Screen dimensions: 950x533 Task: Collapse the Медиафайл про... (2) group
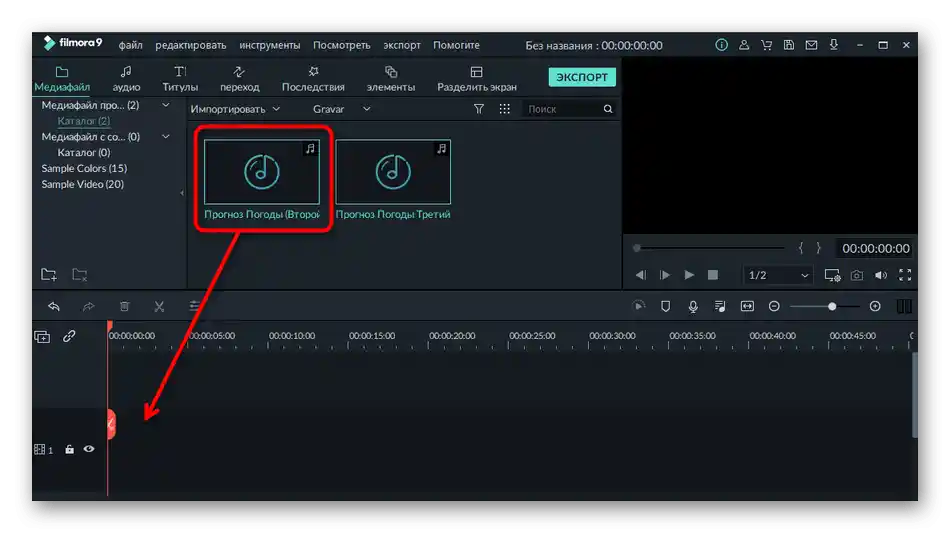[x=165, y=105]
